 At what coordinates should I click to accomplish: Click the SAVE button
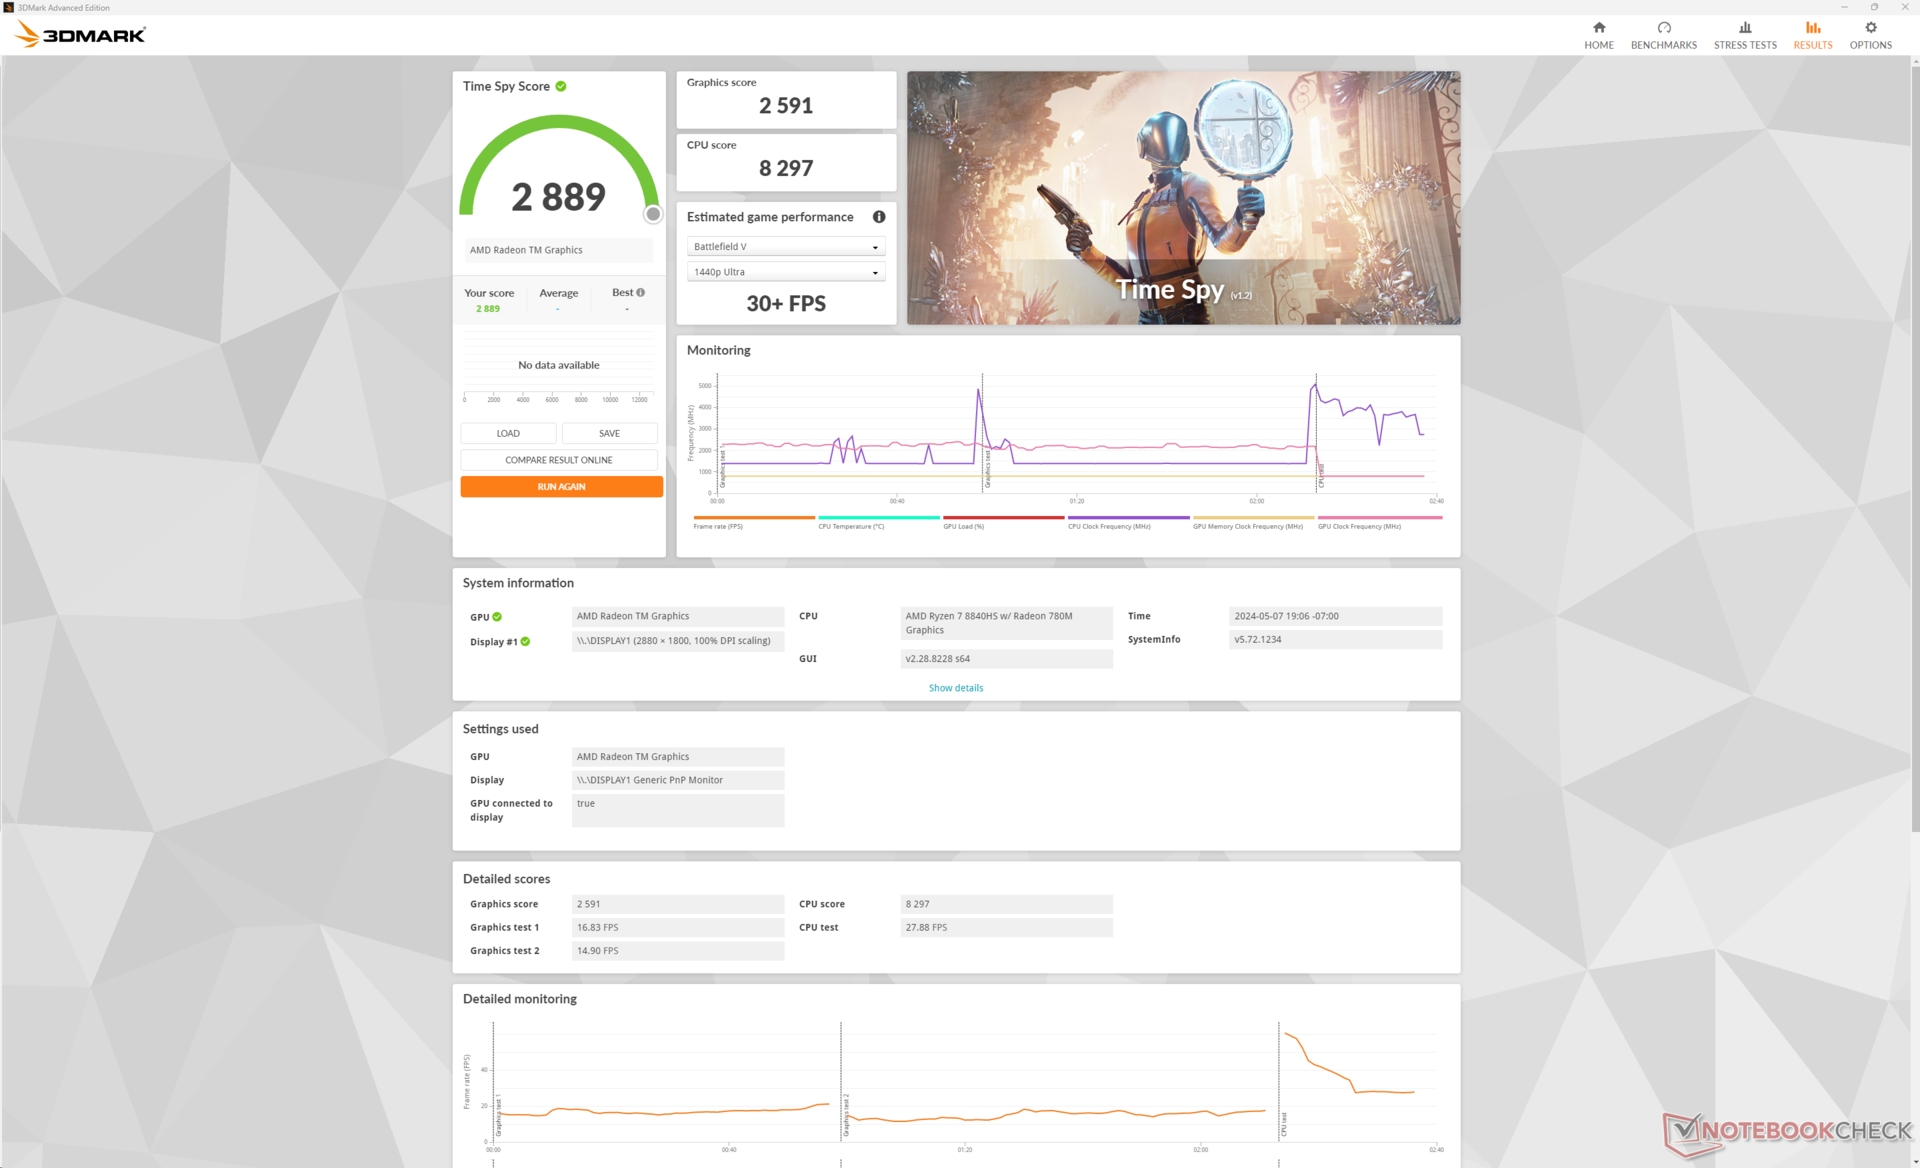[x=609, y=433]
